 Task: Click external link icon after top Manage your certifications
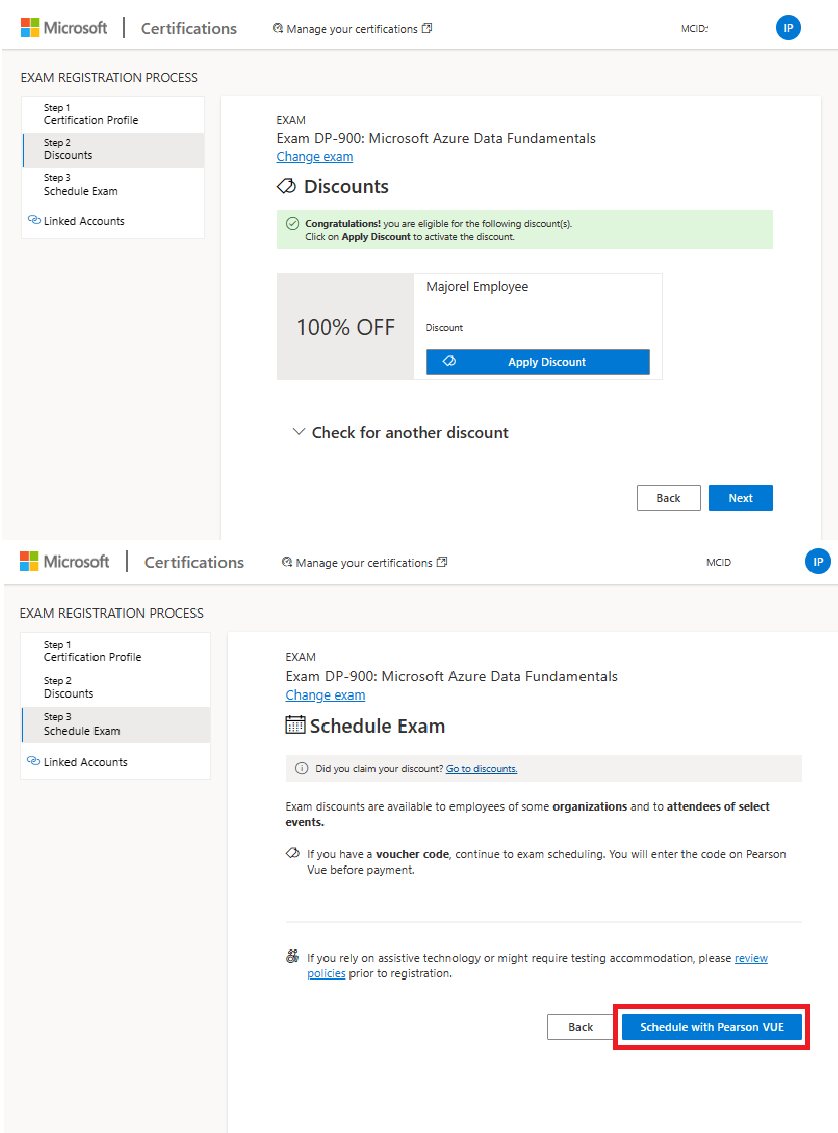[427, 28]
